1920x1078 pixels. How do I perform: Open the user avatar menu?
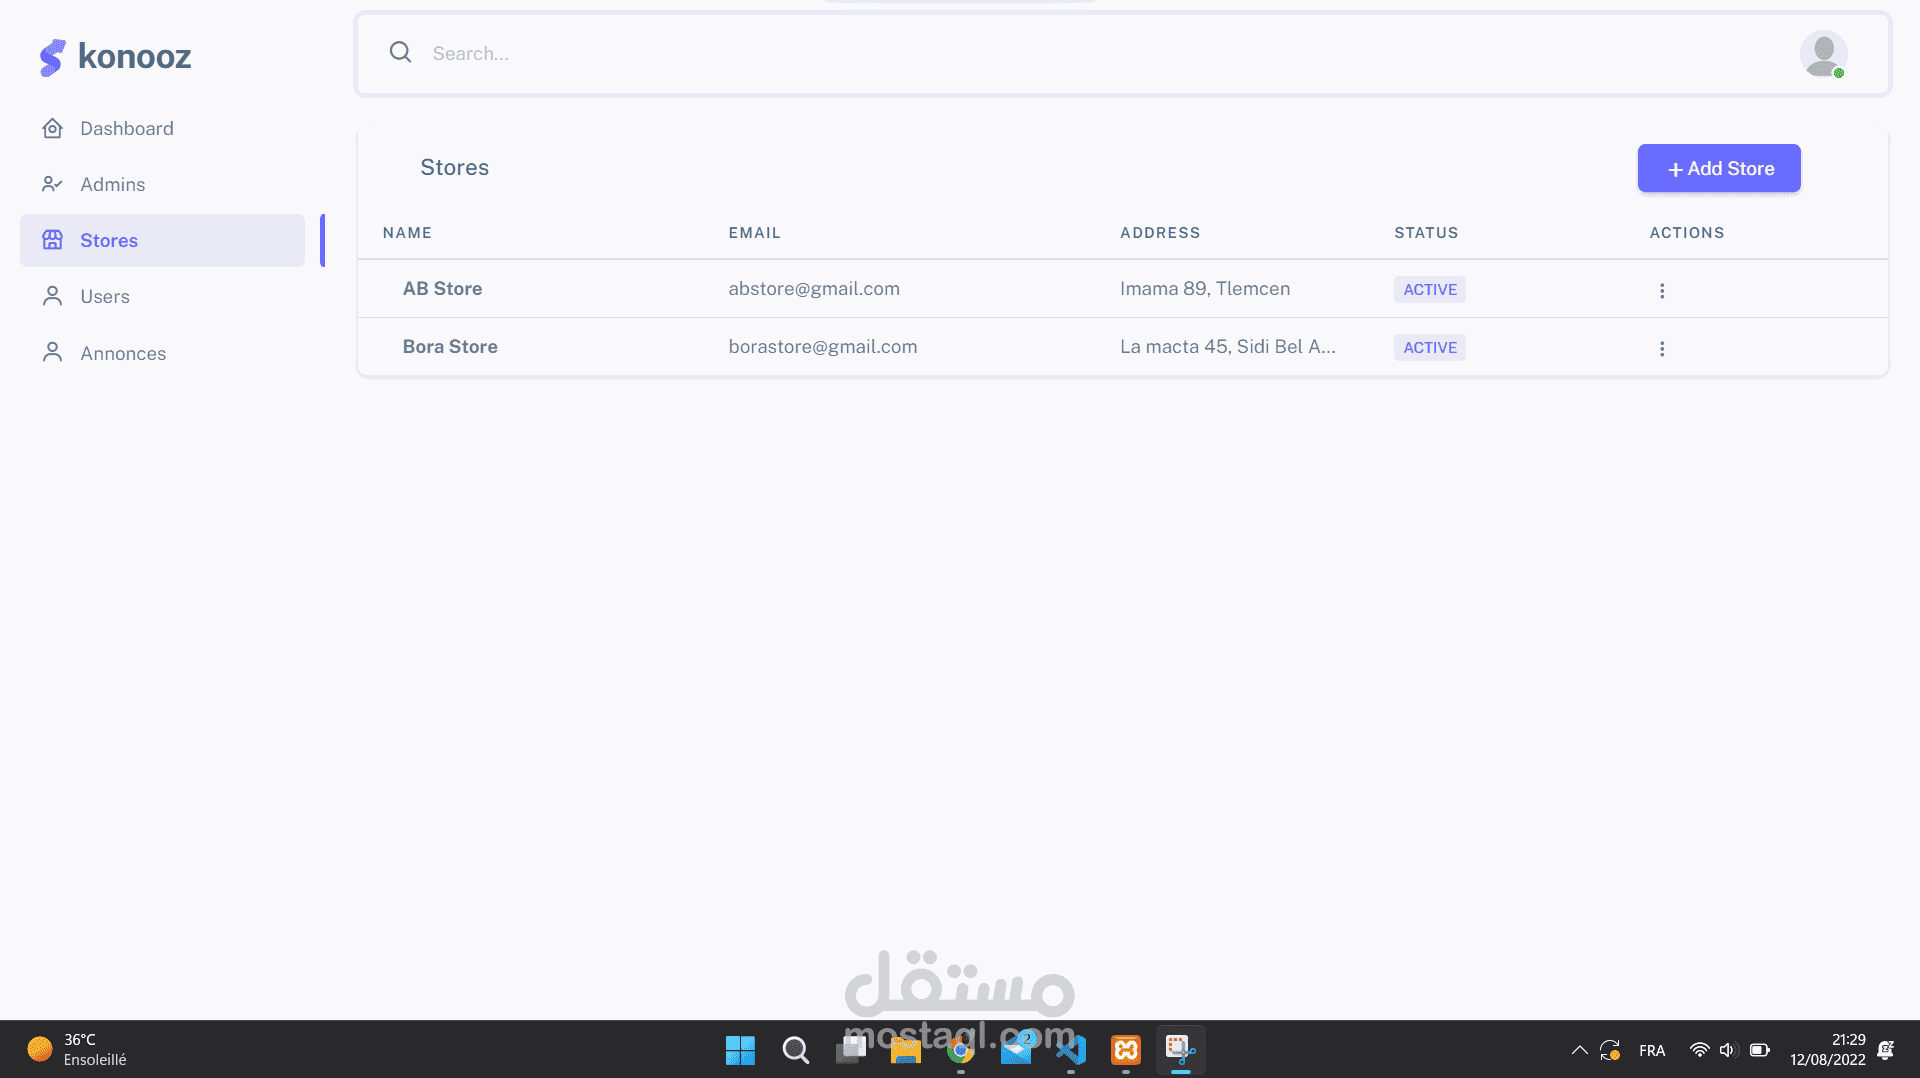point(1823,54)
